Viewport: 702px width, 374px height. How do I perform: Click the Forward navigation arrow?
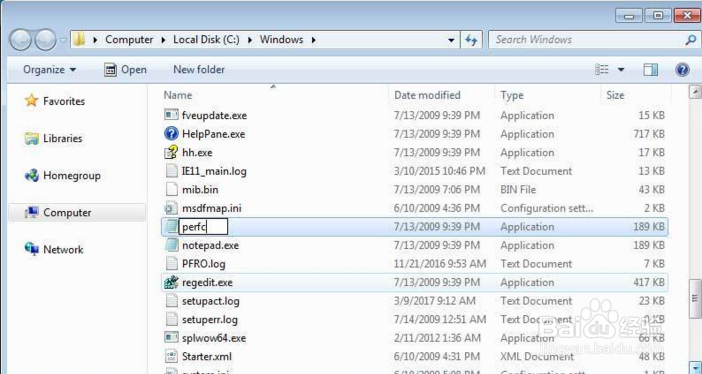coord(45,40)
